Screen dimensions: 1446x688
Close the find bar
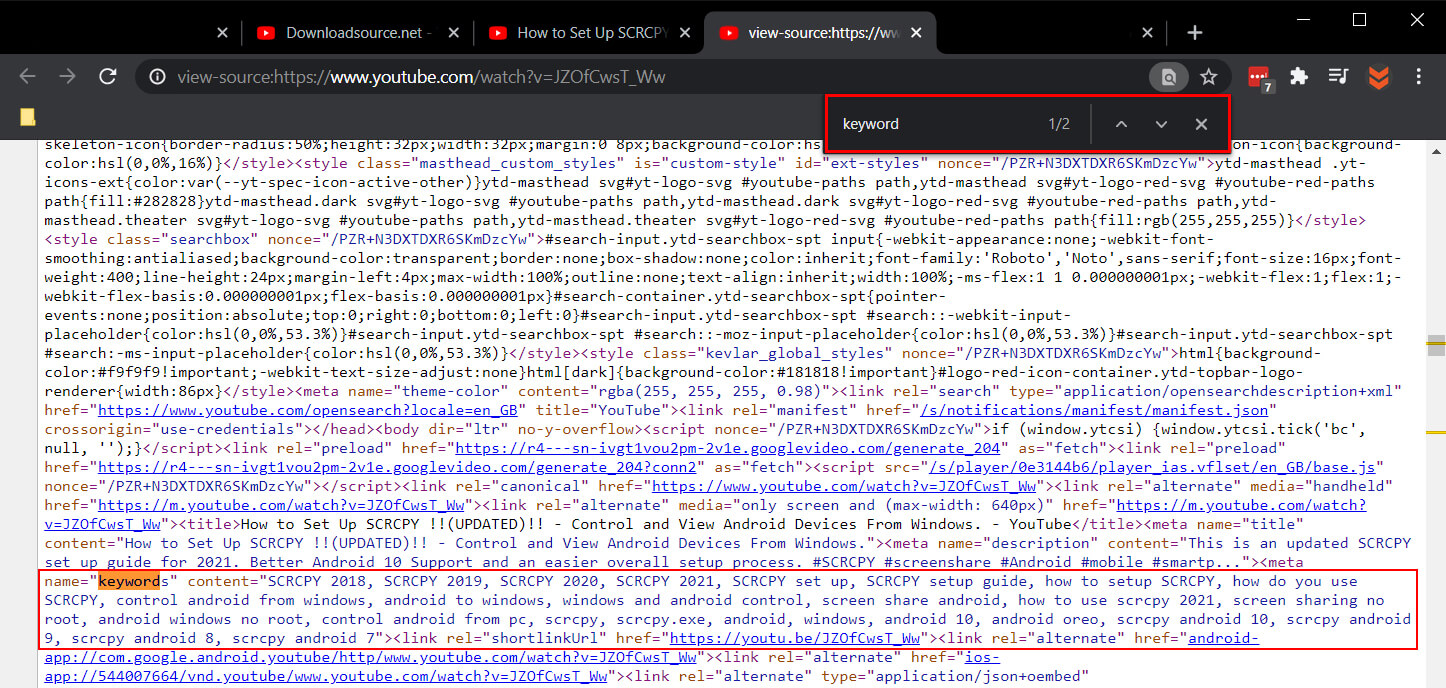1201,124
